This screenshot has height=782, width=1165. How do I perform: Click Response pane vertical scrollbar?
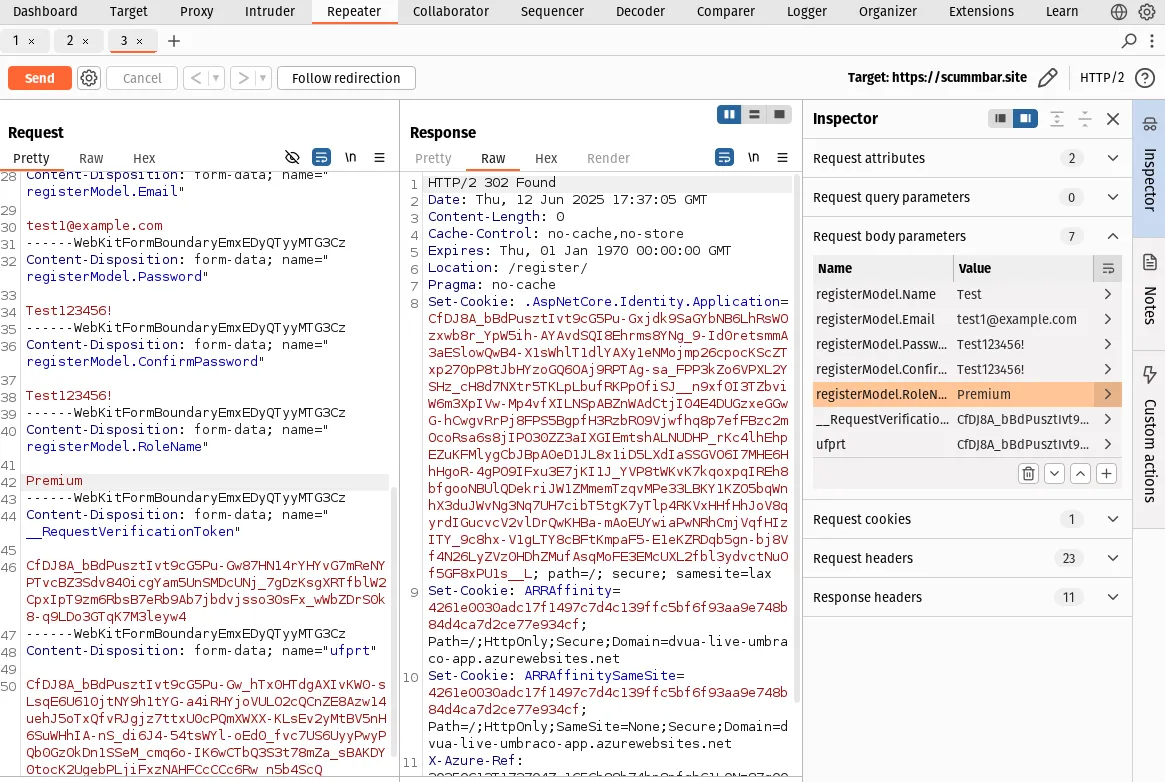point(797,438)
